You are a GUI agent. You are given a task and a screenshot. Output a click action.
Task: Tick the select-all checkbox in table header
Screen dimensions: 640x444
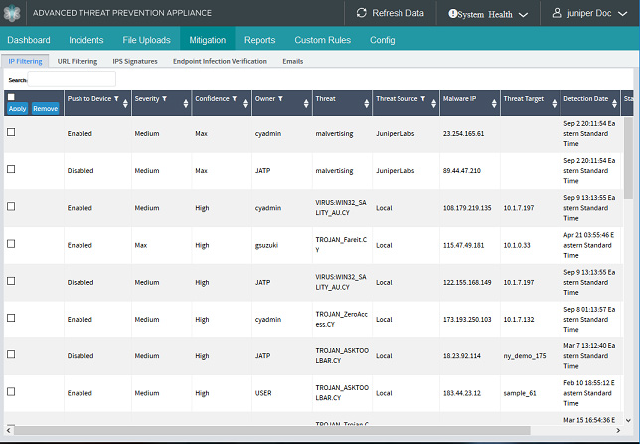coord(11,97)
